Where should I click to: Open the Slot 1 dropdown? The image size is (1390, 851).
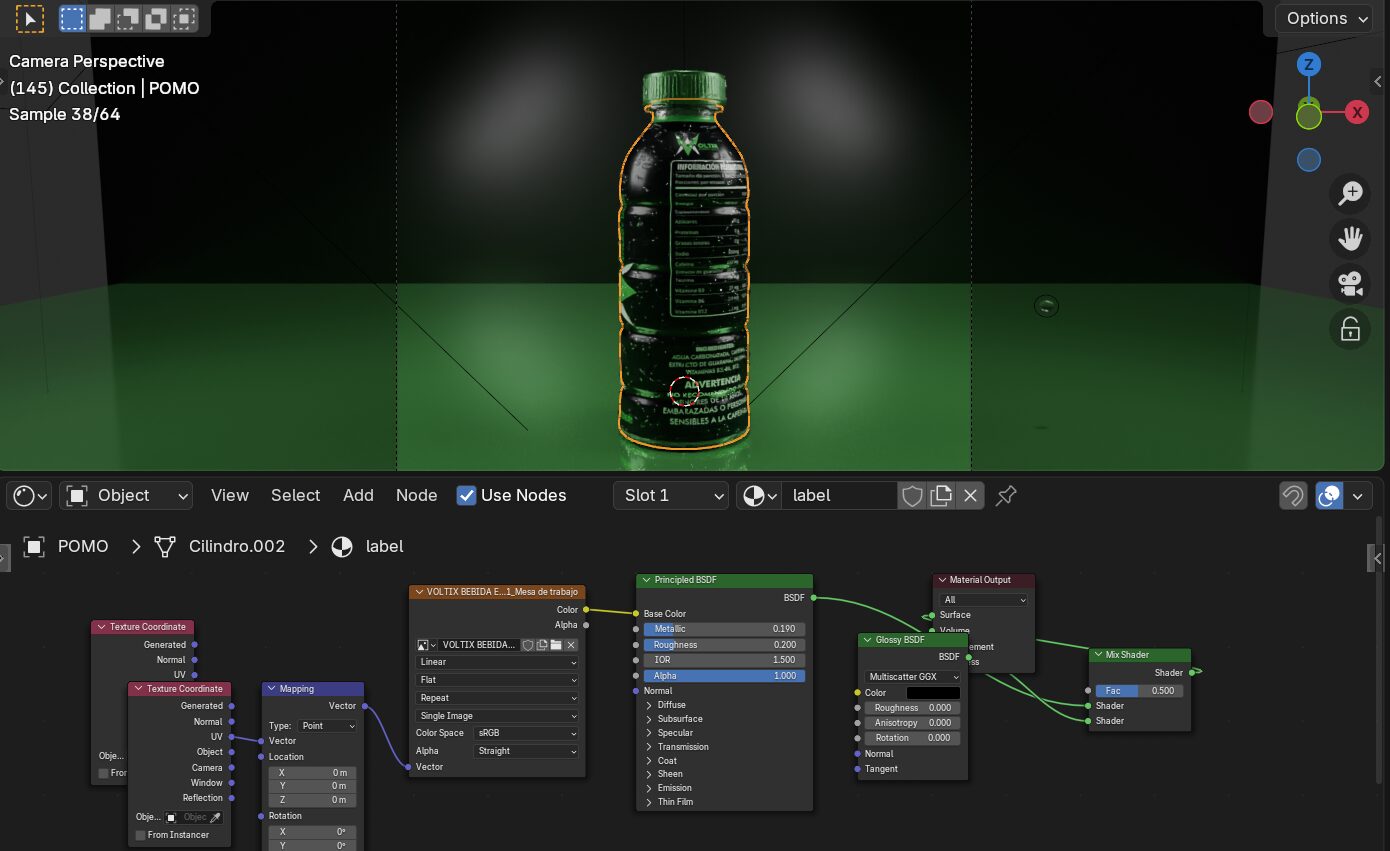pos(671,496)
